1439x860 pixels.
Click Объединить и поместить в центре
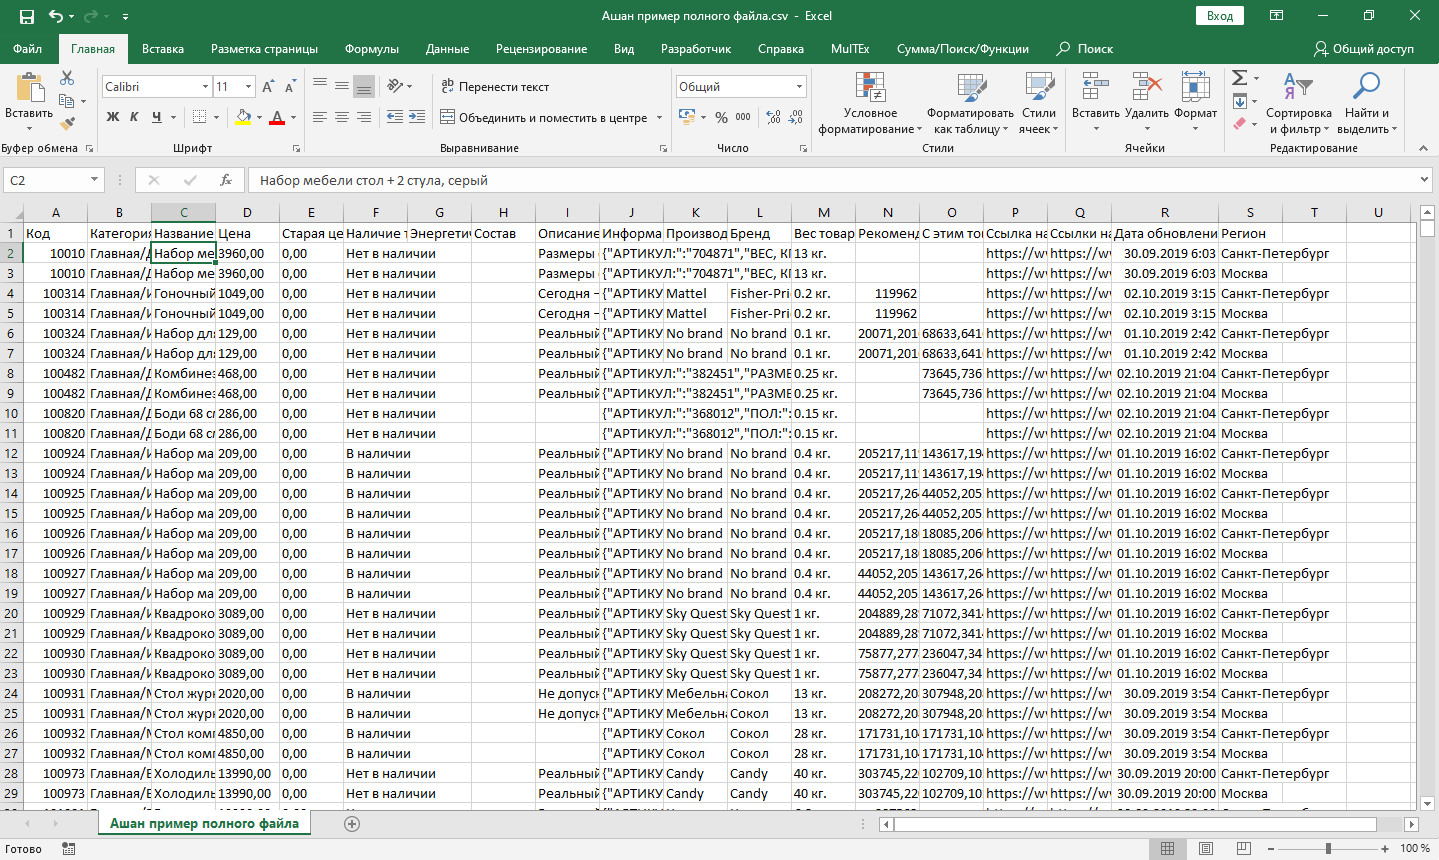point(545,117)
